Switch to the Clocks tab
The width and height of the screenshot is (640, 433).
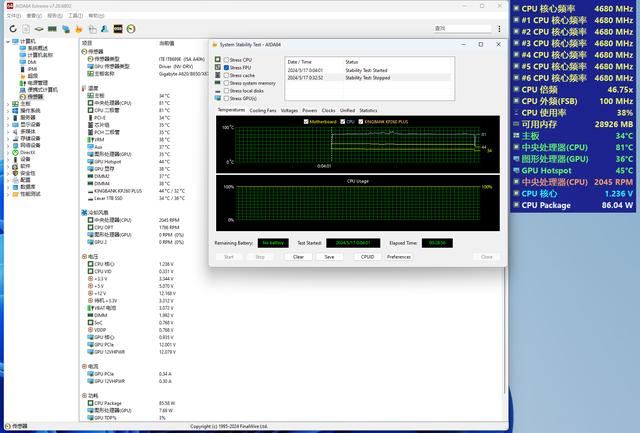tap(328, 111)
